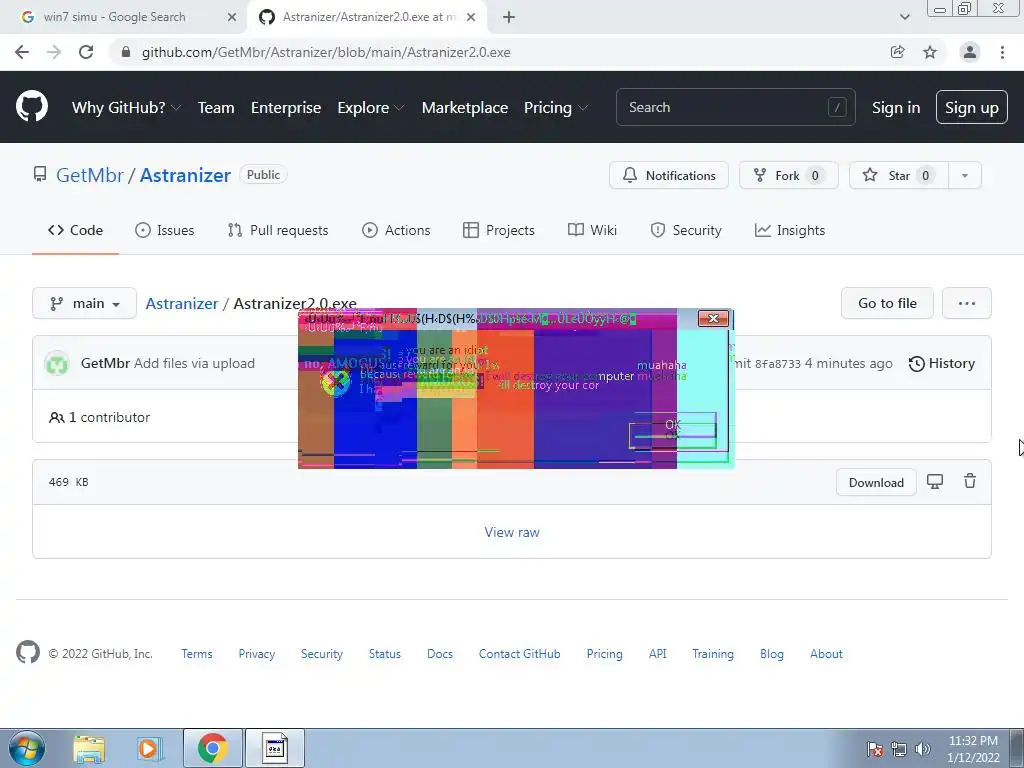The image size is (1024, 768).
Task: Open the Terms footer link
Action: [x=197, y=654]
